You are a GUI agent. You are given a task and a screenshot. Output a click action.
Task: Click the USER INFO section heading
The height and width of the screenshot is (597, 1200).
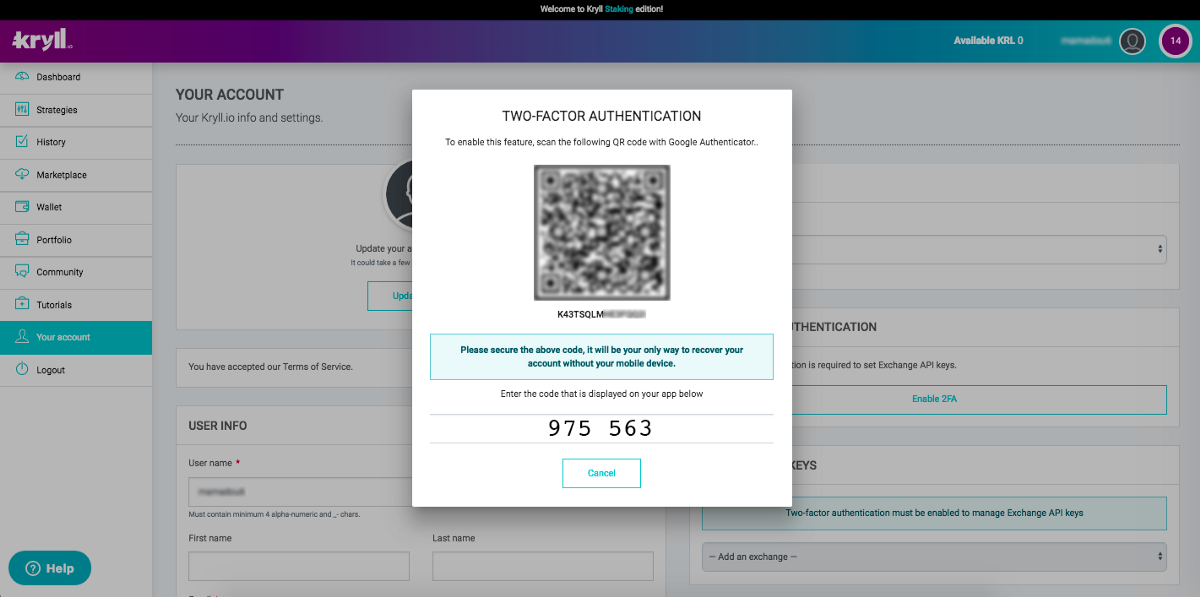[x=218, y=426]
